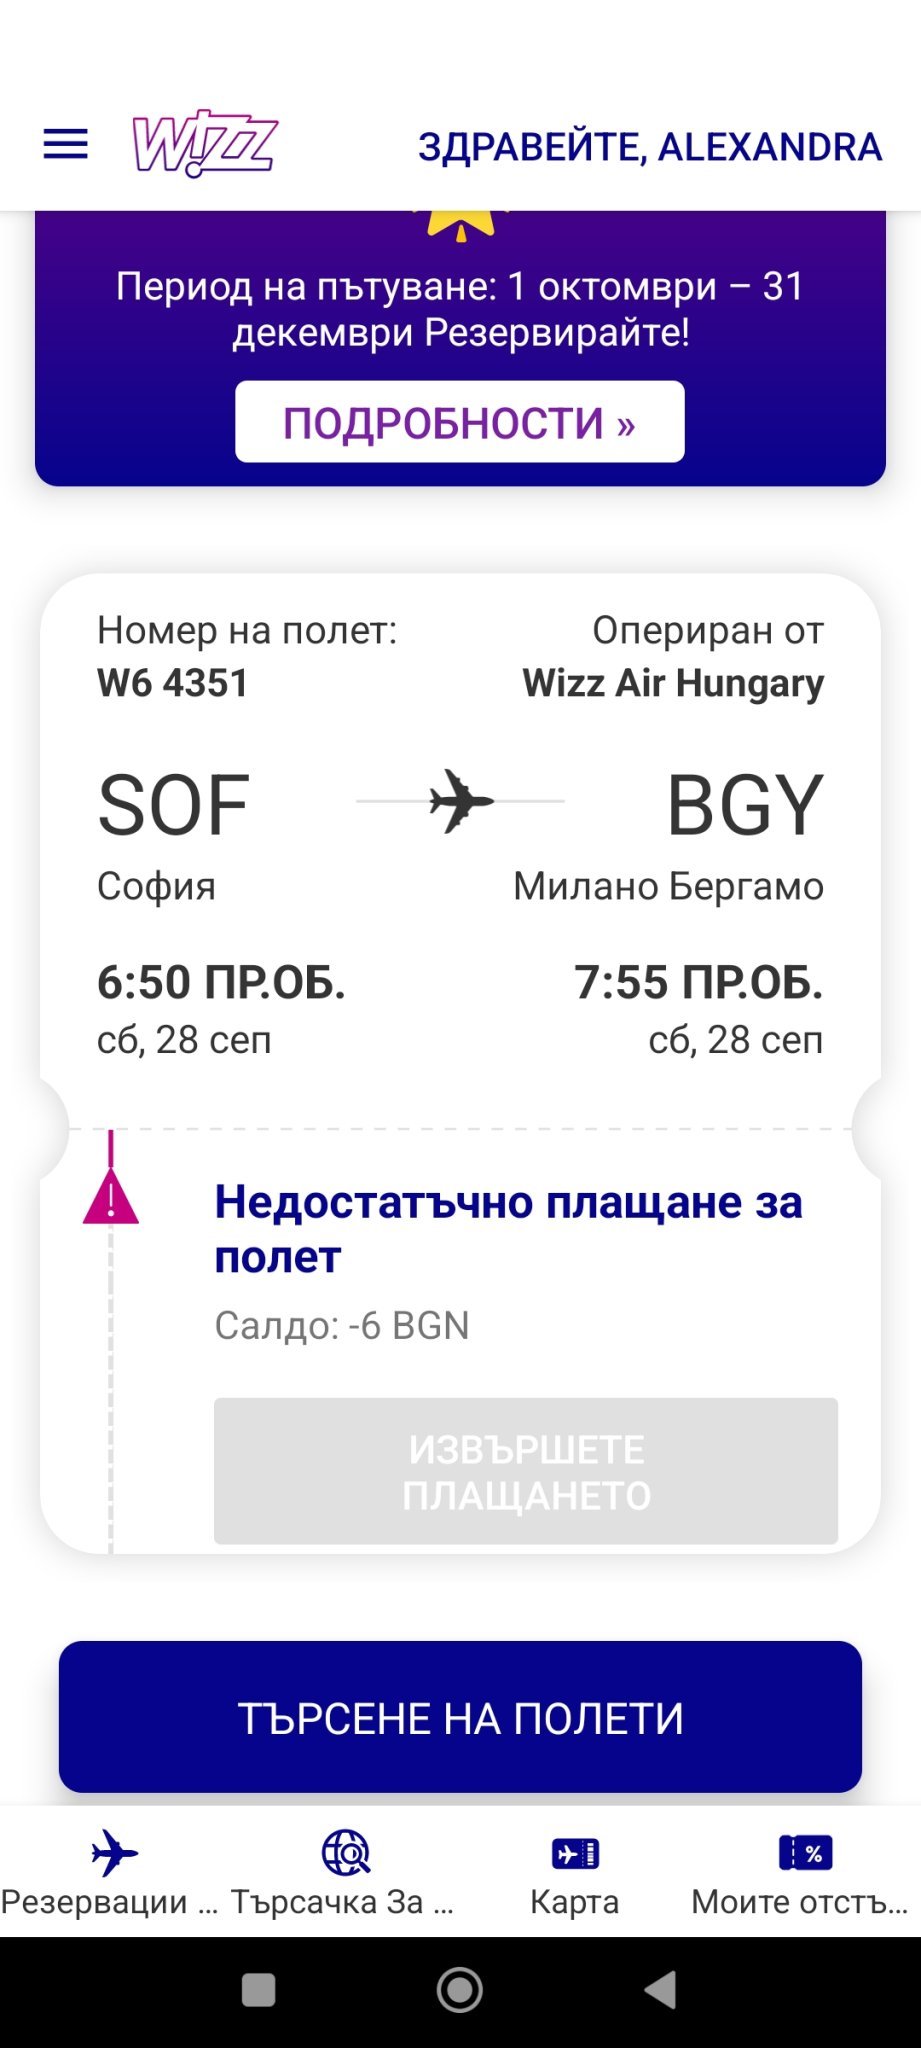Tap ИЗВЪРШЕТЕ ПЛАЩАНЕТО payment button

[526, 1471]
